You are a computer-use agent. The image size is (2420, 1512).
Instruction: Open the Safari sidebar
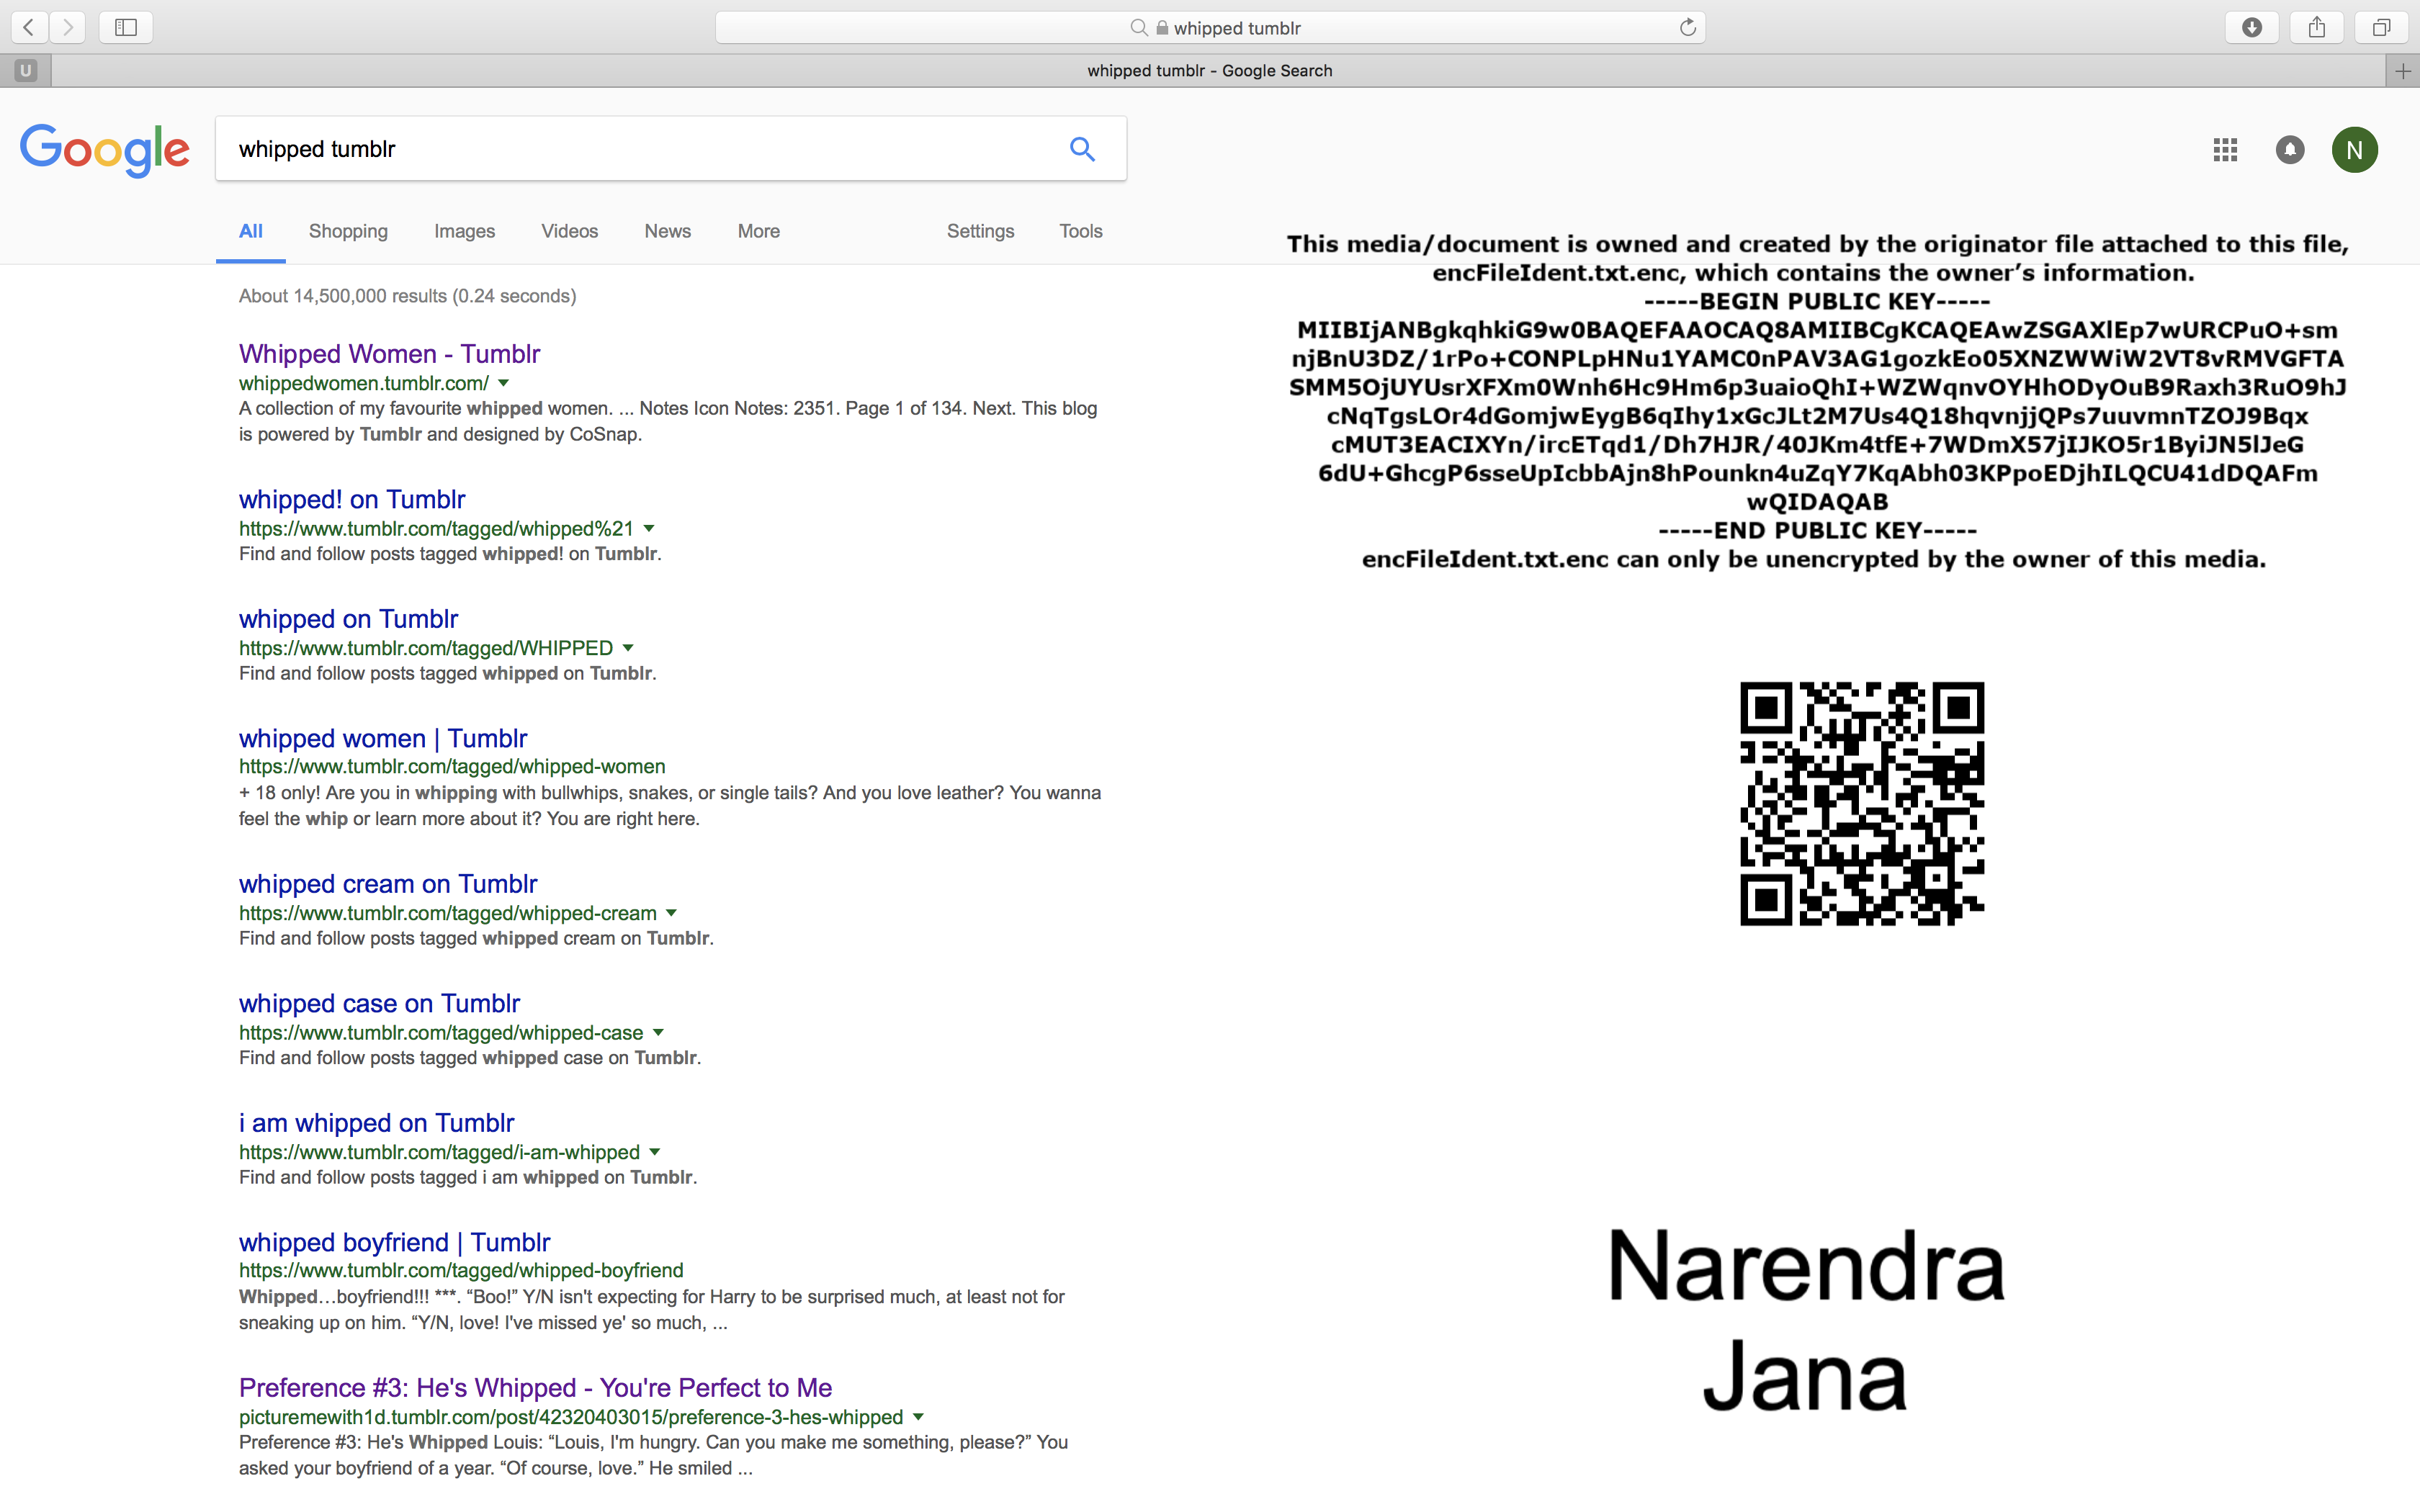pyautogui.click(x=125, y=27)
